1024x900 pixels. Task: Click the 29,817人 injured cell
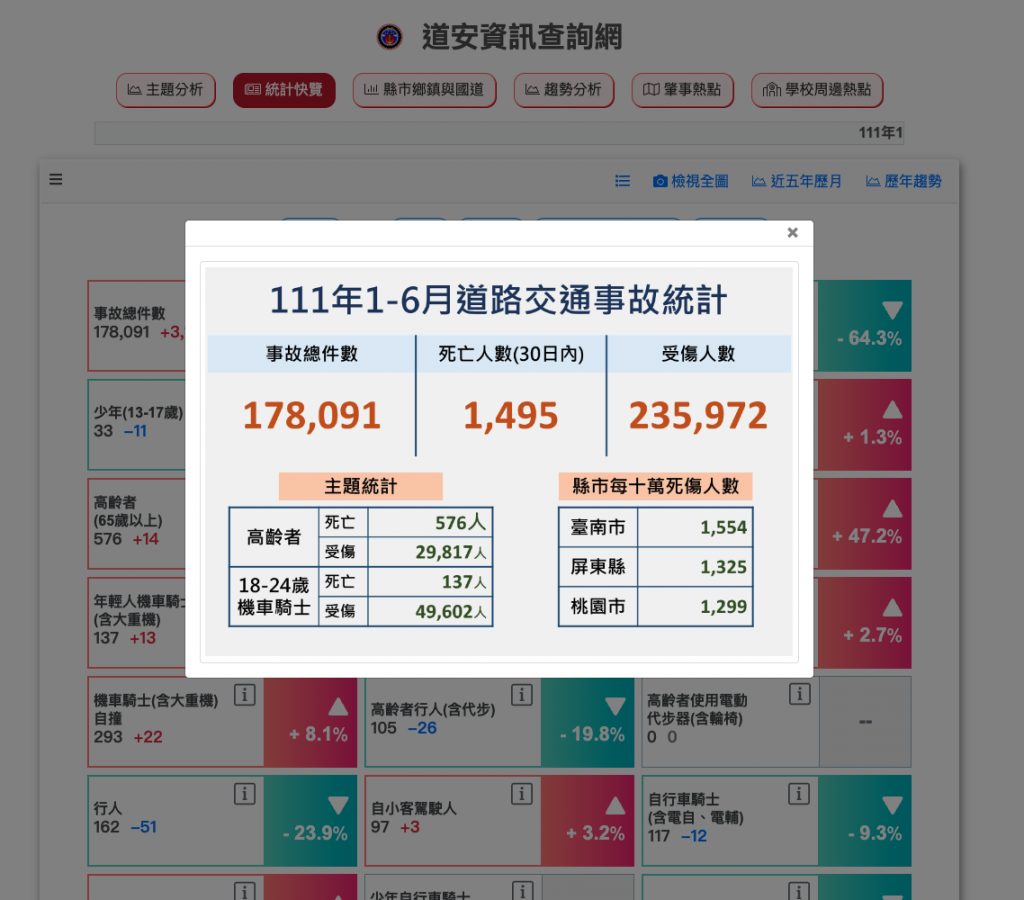click(430, 552)
